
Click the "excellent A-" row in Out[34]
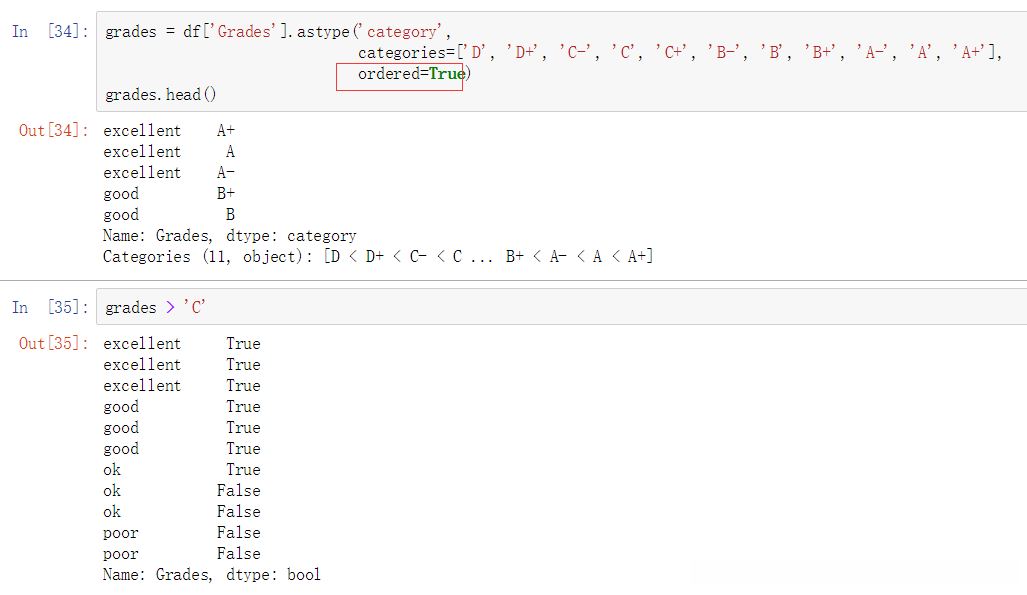(x=169, y=173)
